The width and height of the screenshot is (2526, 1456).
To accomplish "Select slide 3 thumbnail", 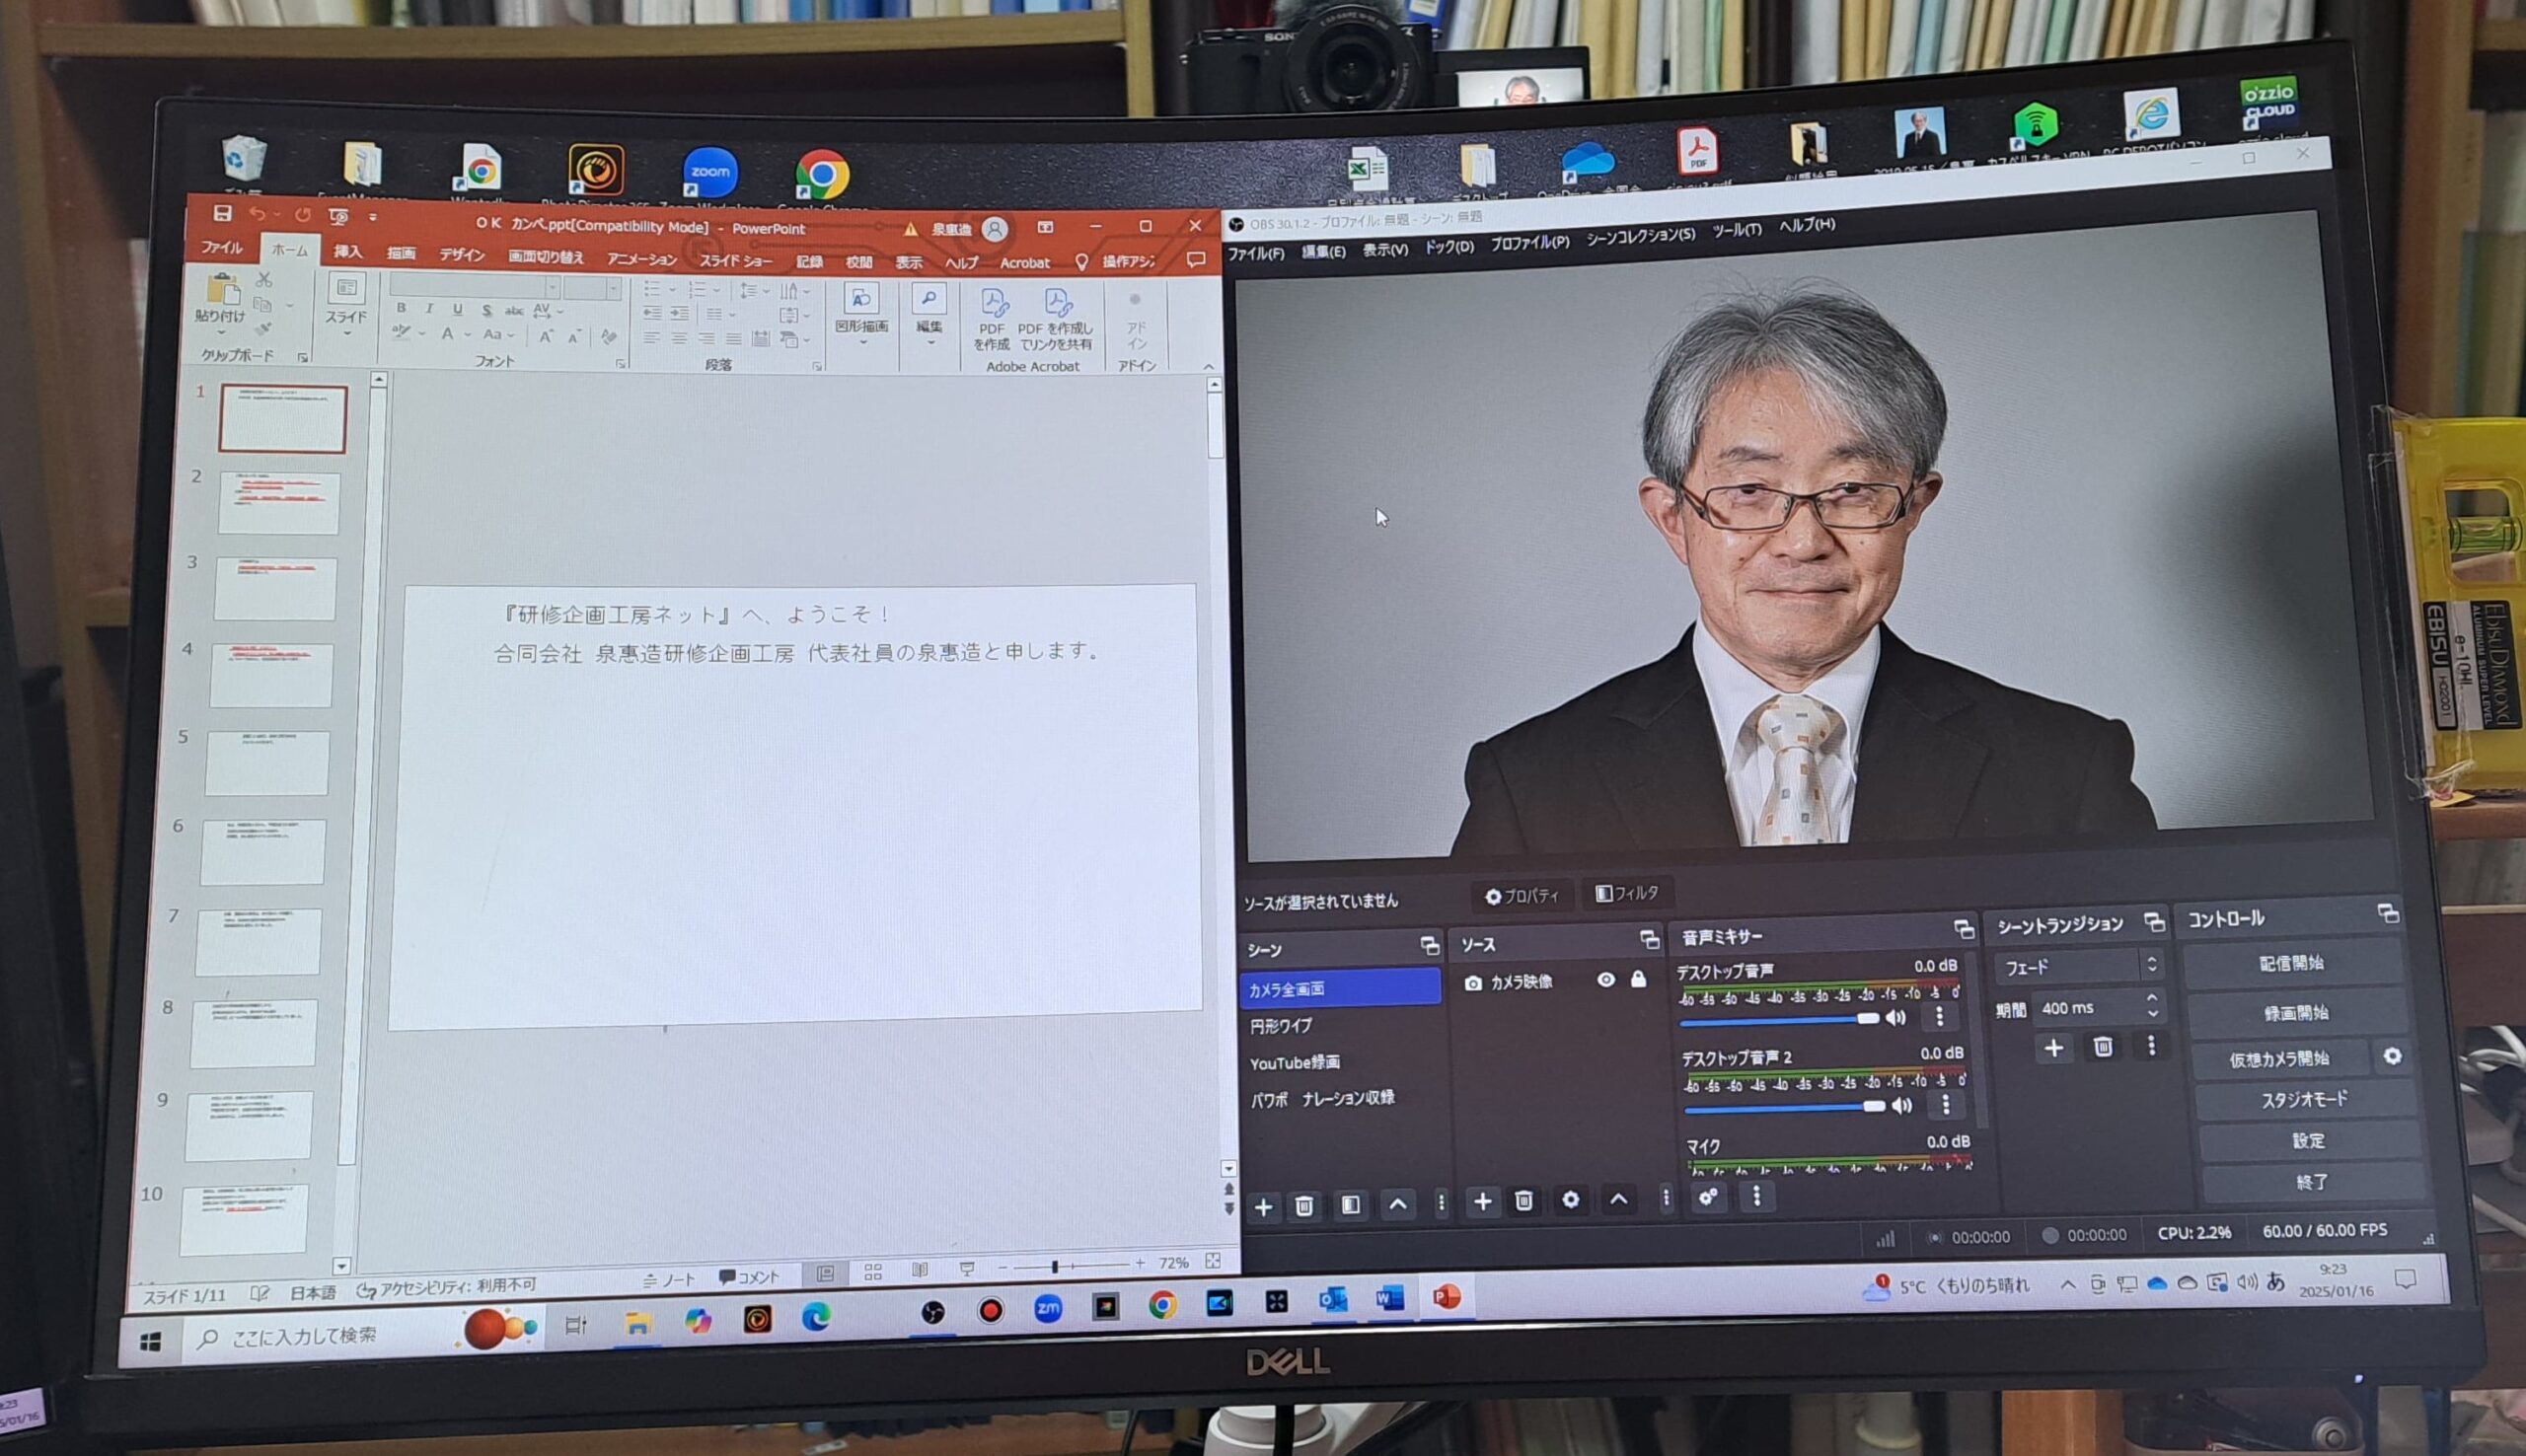I will [x=275, y=590].
